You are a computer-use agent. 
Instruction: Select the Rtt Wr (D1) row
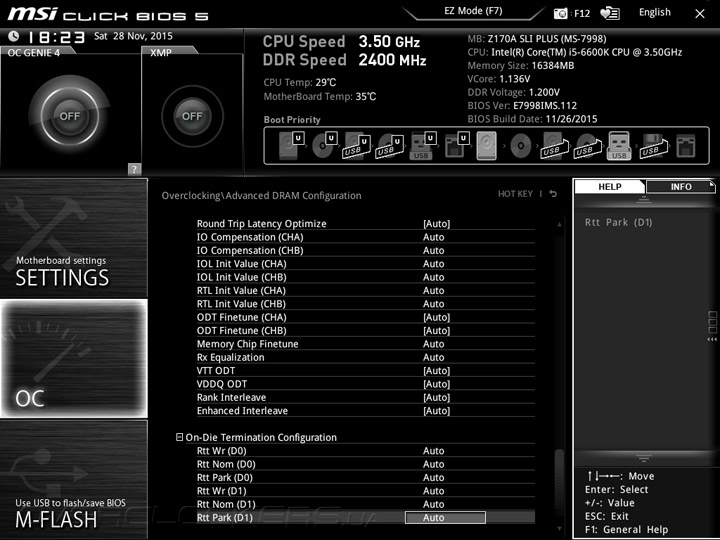click(366, 490)
